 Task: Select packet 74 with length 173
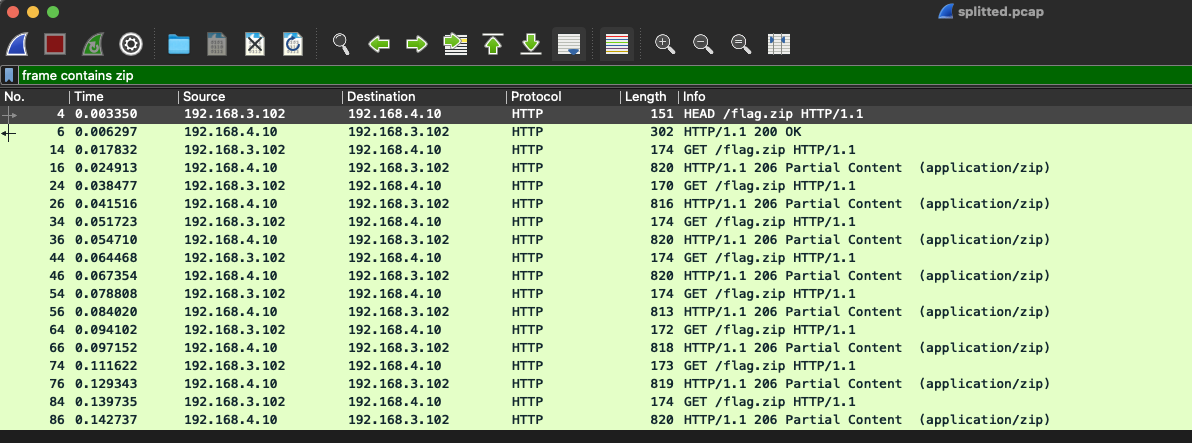pyautogui.click(x=596, y=365)
